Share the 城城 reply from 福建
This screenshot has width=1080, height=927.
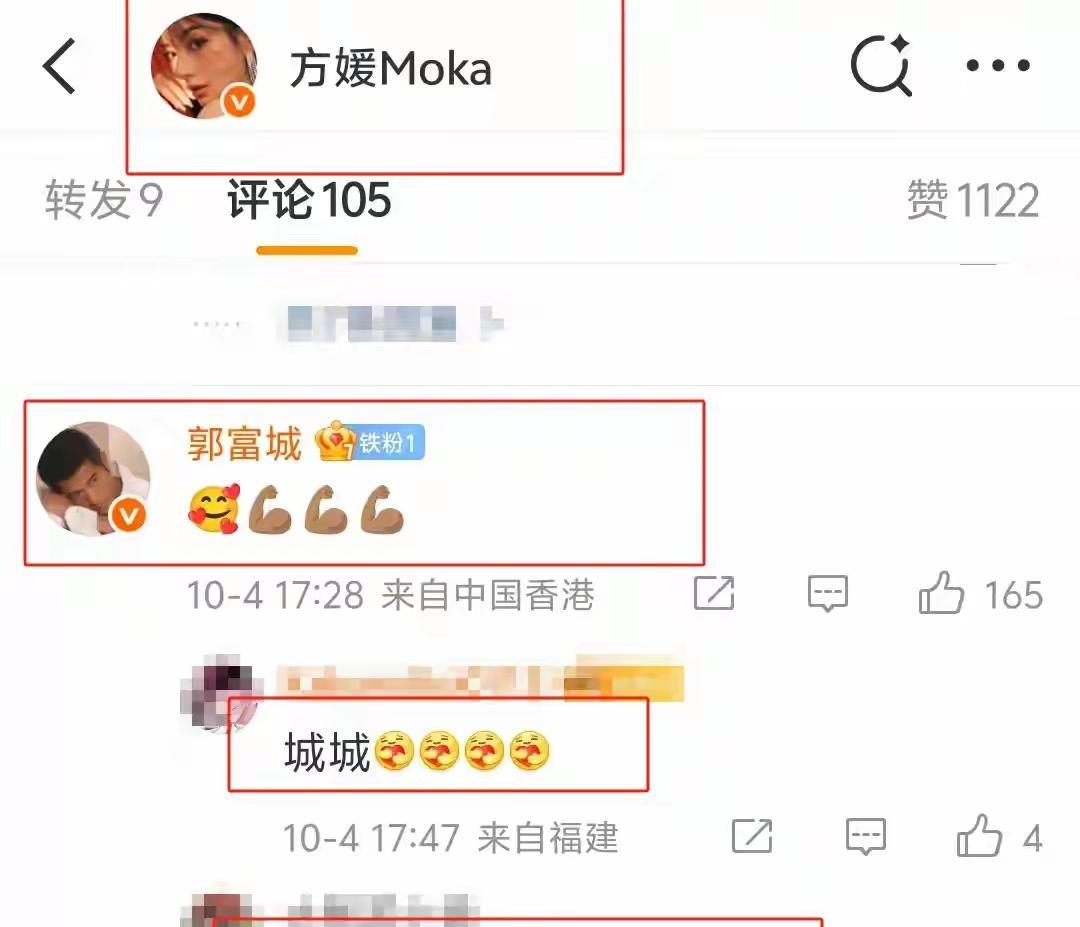(752, 836)
